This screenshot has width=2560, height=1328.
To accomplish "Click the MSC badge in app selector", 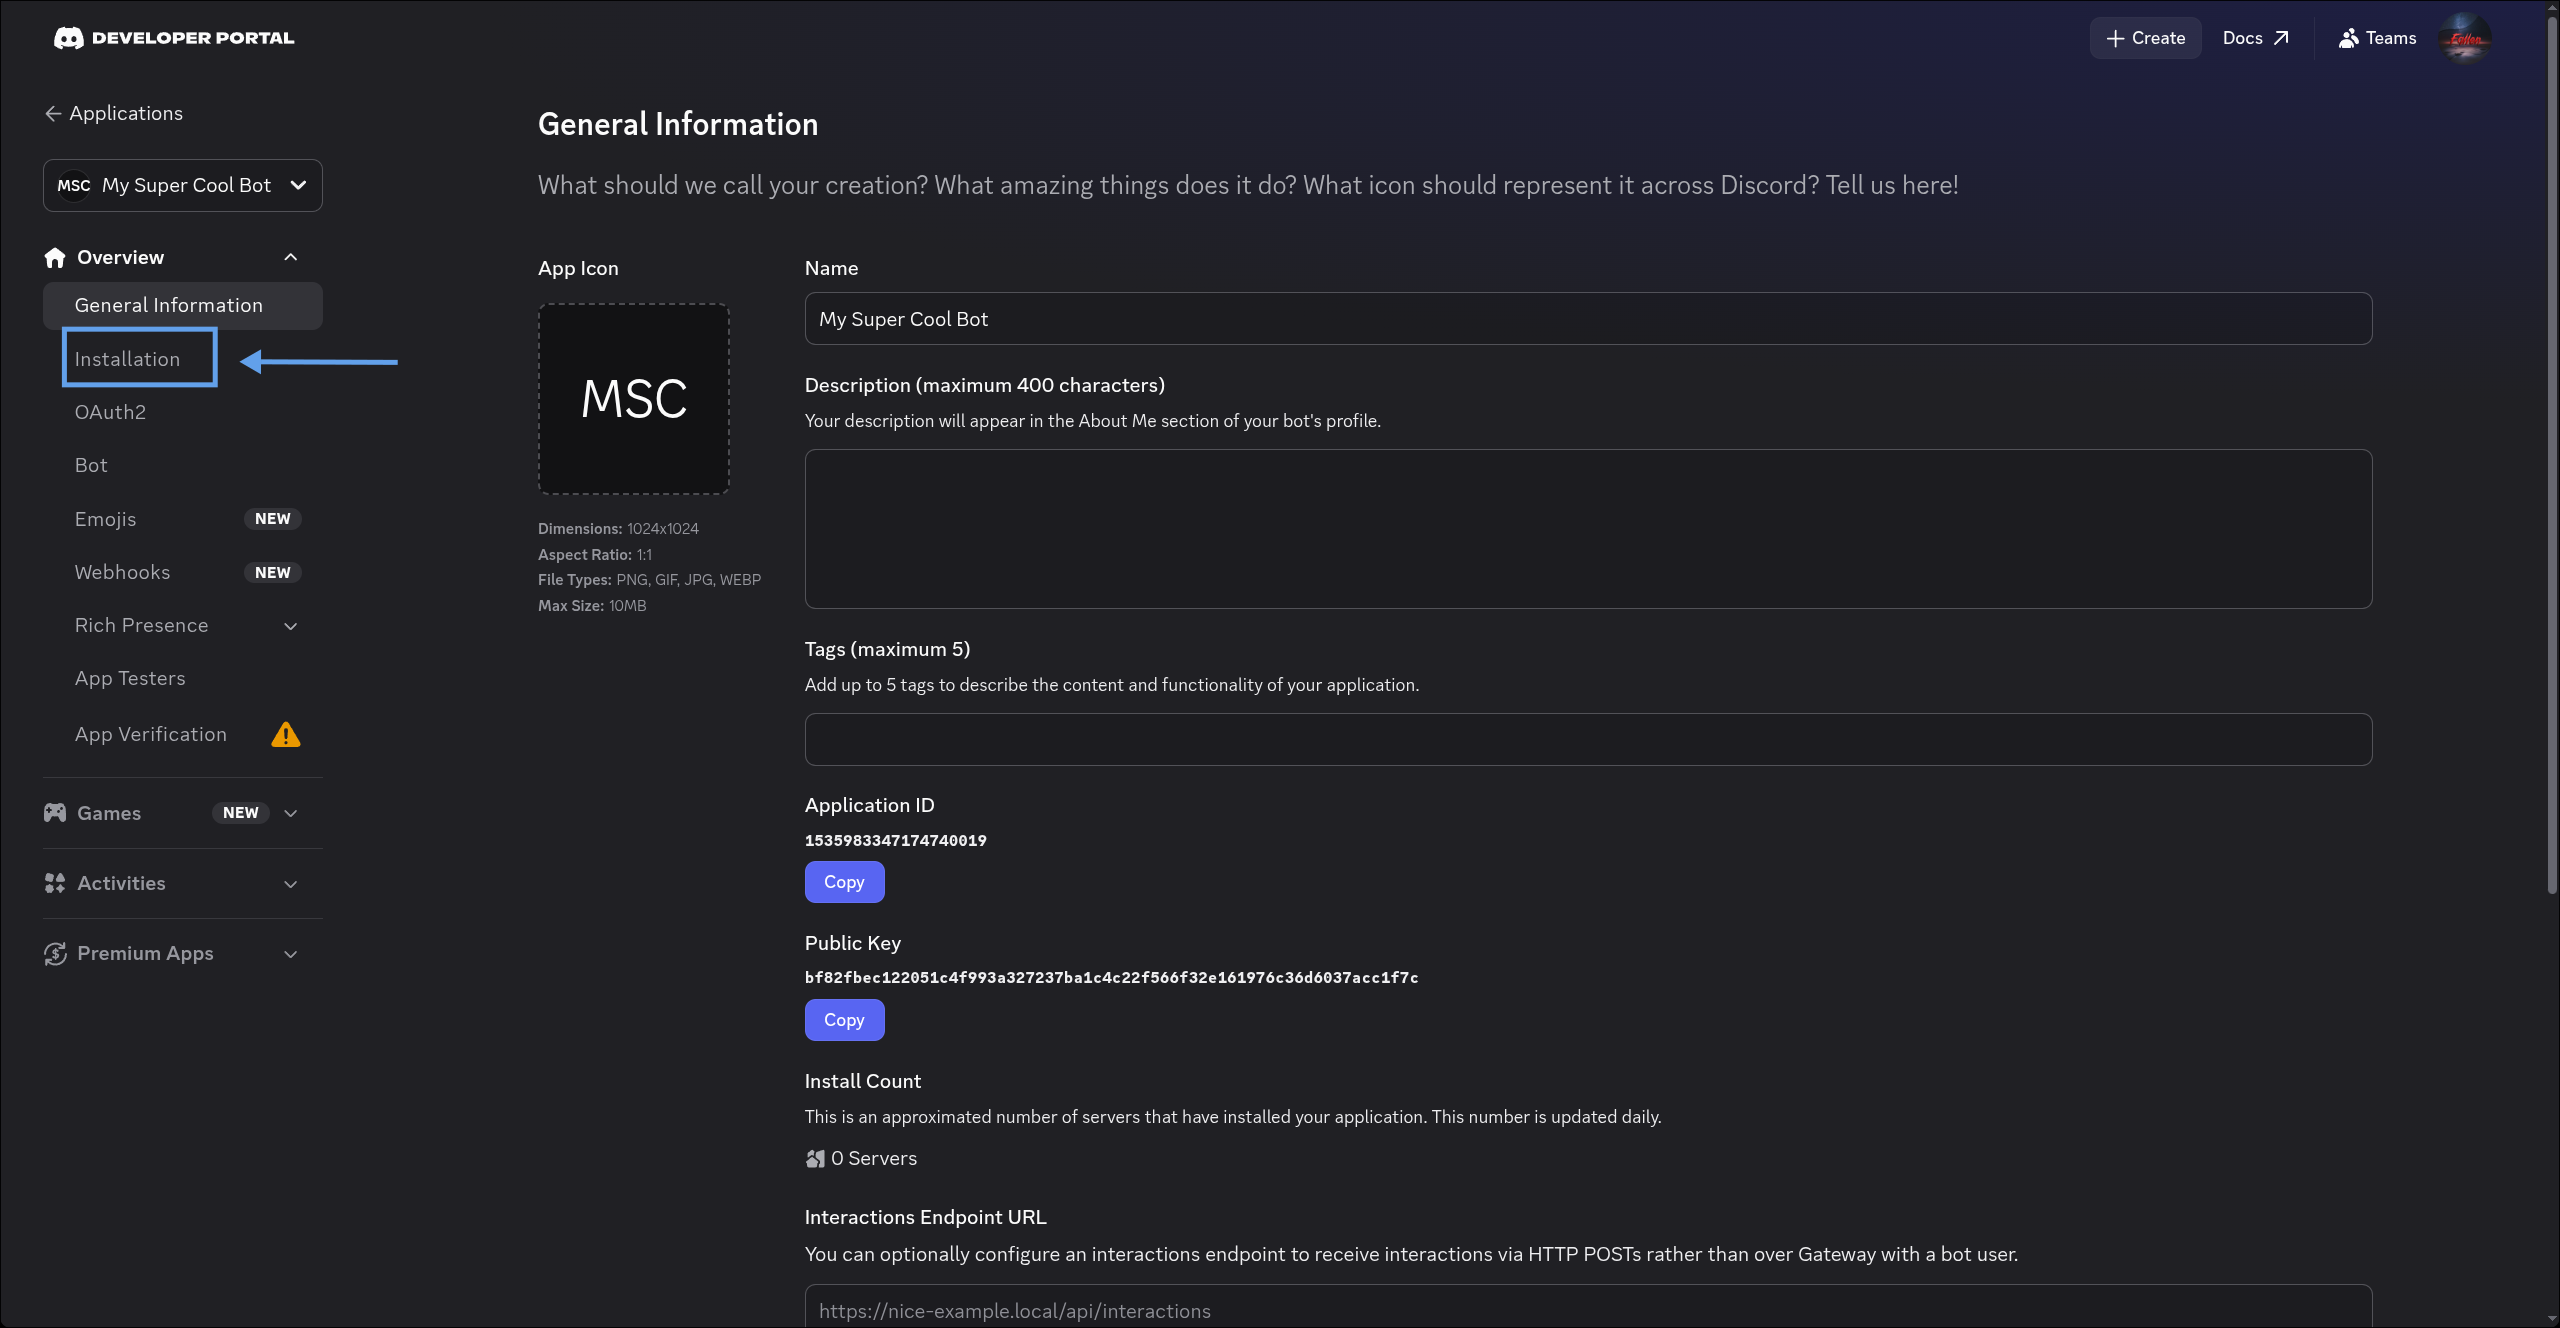I will (74, 186).
